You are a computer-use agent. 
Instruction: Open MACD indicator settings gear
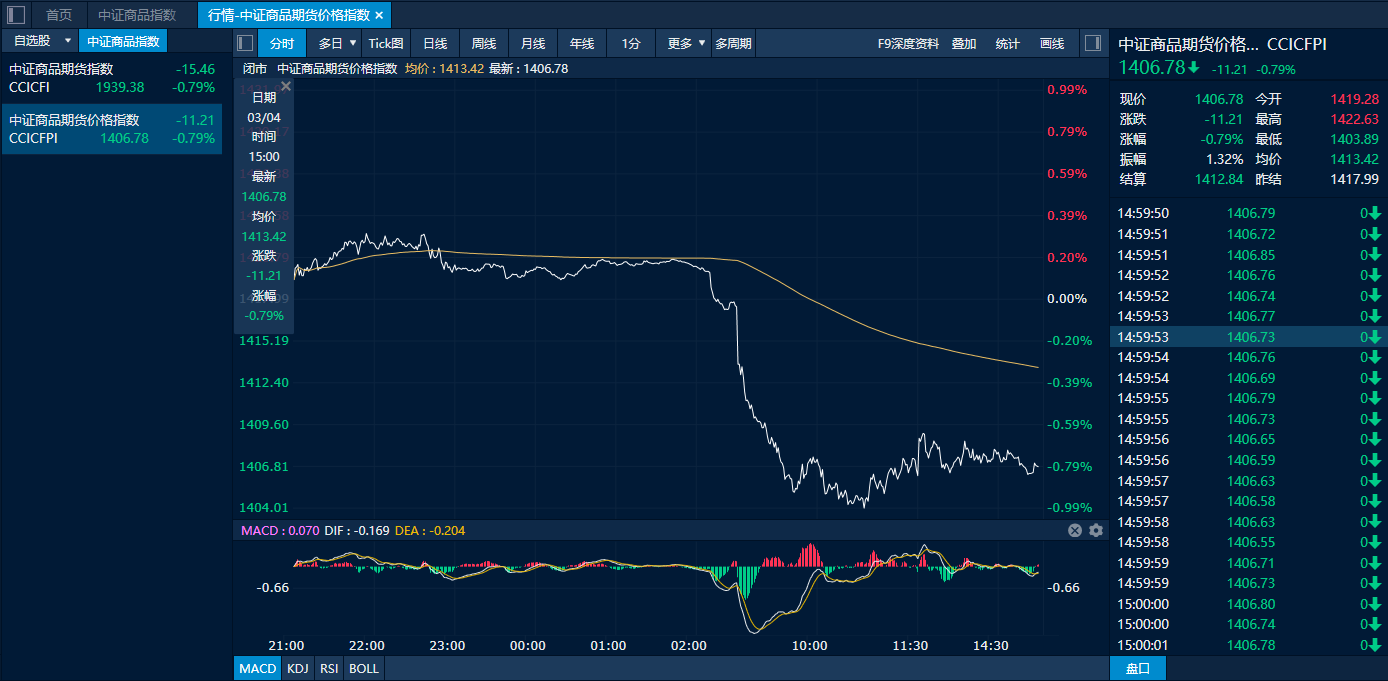click(x=1096, y=530)
